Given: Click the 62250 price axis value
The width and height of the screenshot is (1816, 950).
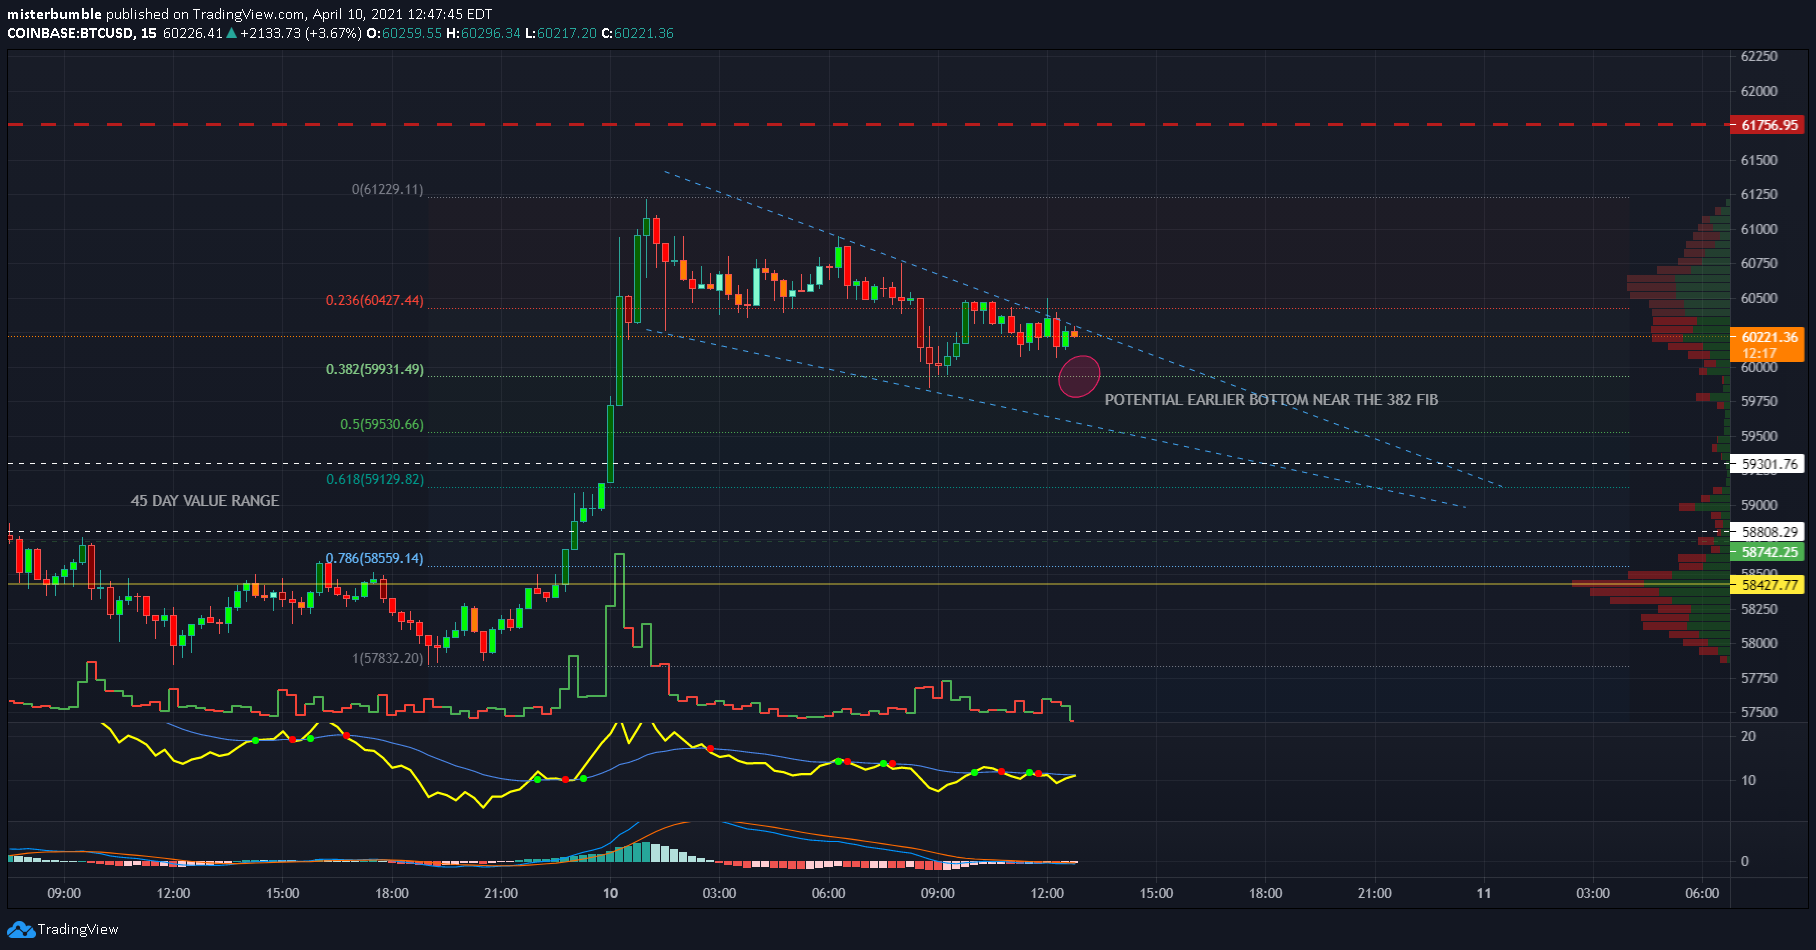Looking at the screenshot, I should tap(1759, 56).
